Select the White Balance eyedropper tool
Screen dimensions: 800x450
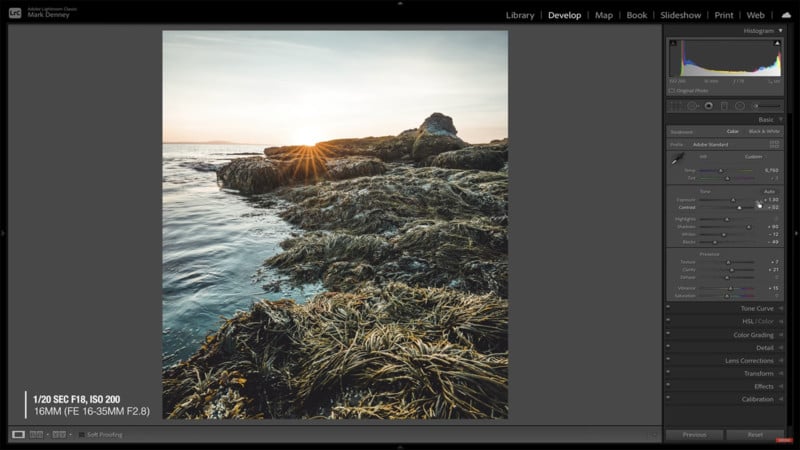pos(677,158)
